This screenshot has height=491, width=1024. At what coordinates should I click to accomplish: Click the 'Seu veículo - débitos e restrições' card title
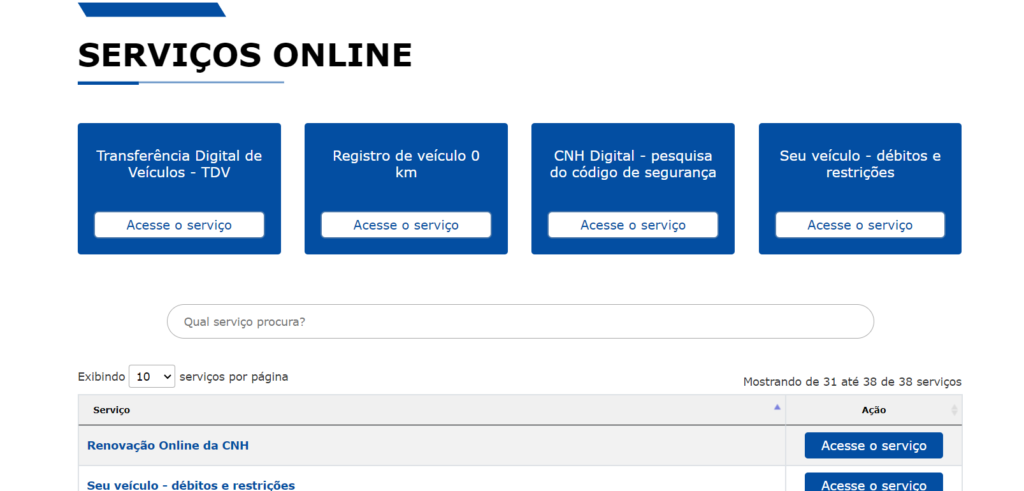coord(859,164)
